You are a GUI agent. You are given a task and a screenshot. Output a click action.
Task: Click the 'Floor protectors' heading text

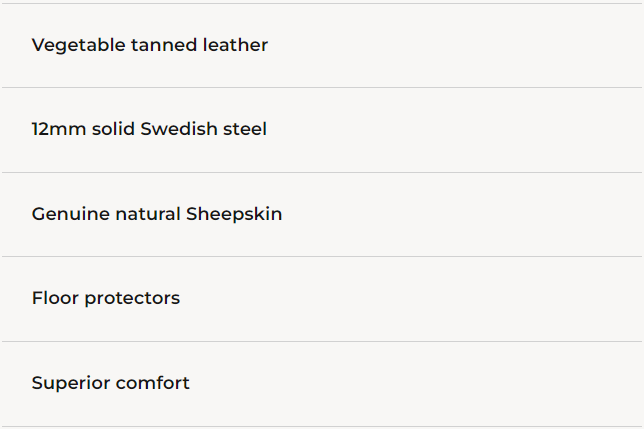106,298
